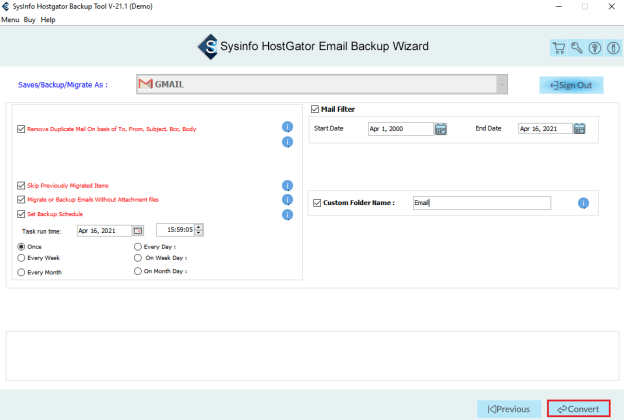Toggle the Mail Filter checkbox
The height and width of the screenshot is (420, 624).
click(315, 109)
